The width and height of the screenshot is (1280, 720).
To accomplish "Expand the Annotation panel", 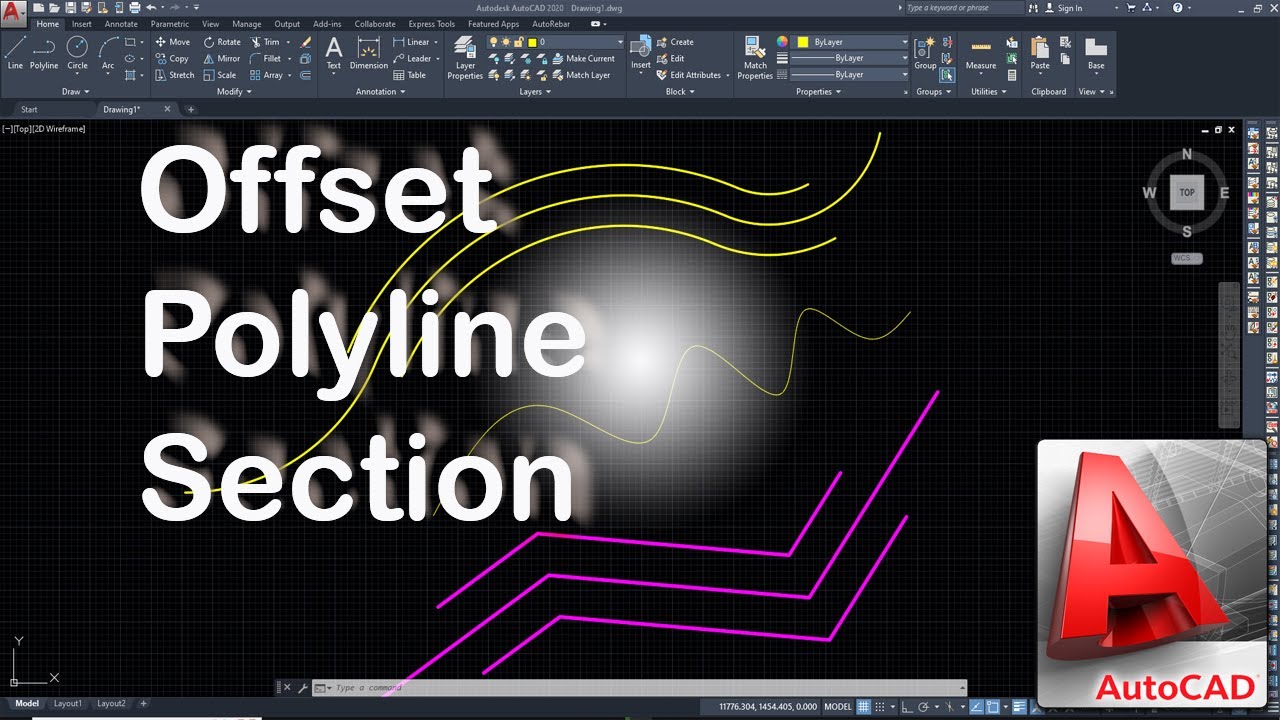I will click(381, 91).
